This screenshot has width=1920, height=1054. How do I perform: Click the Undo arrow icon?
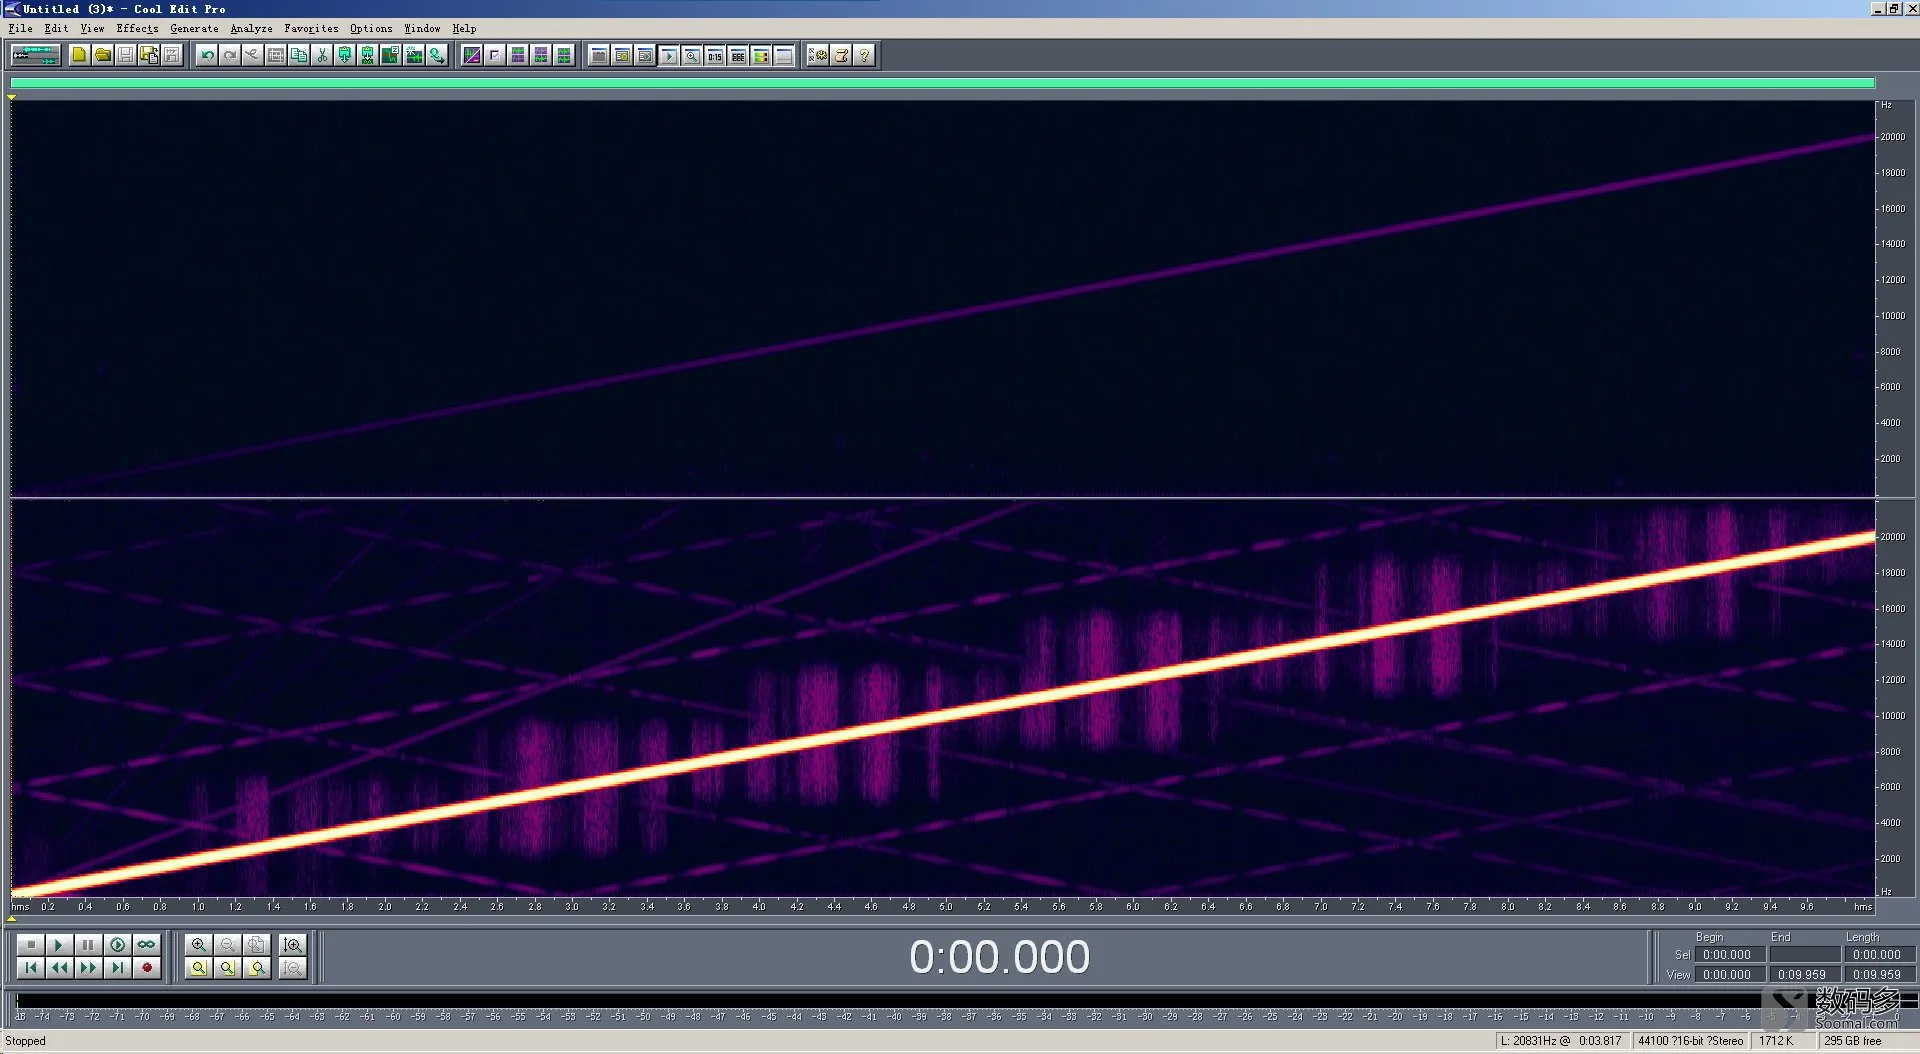point(207,55)
